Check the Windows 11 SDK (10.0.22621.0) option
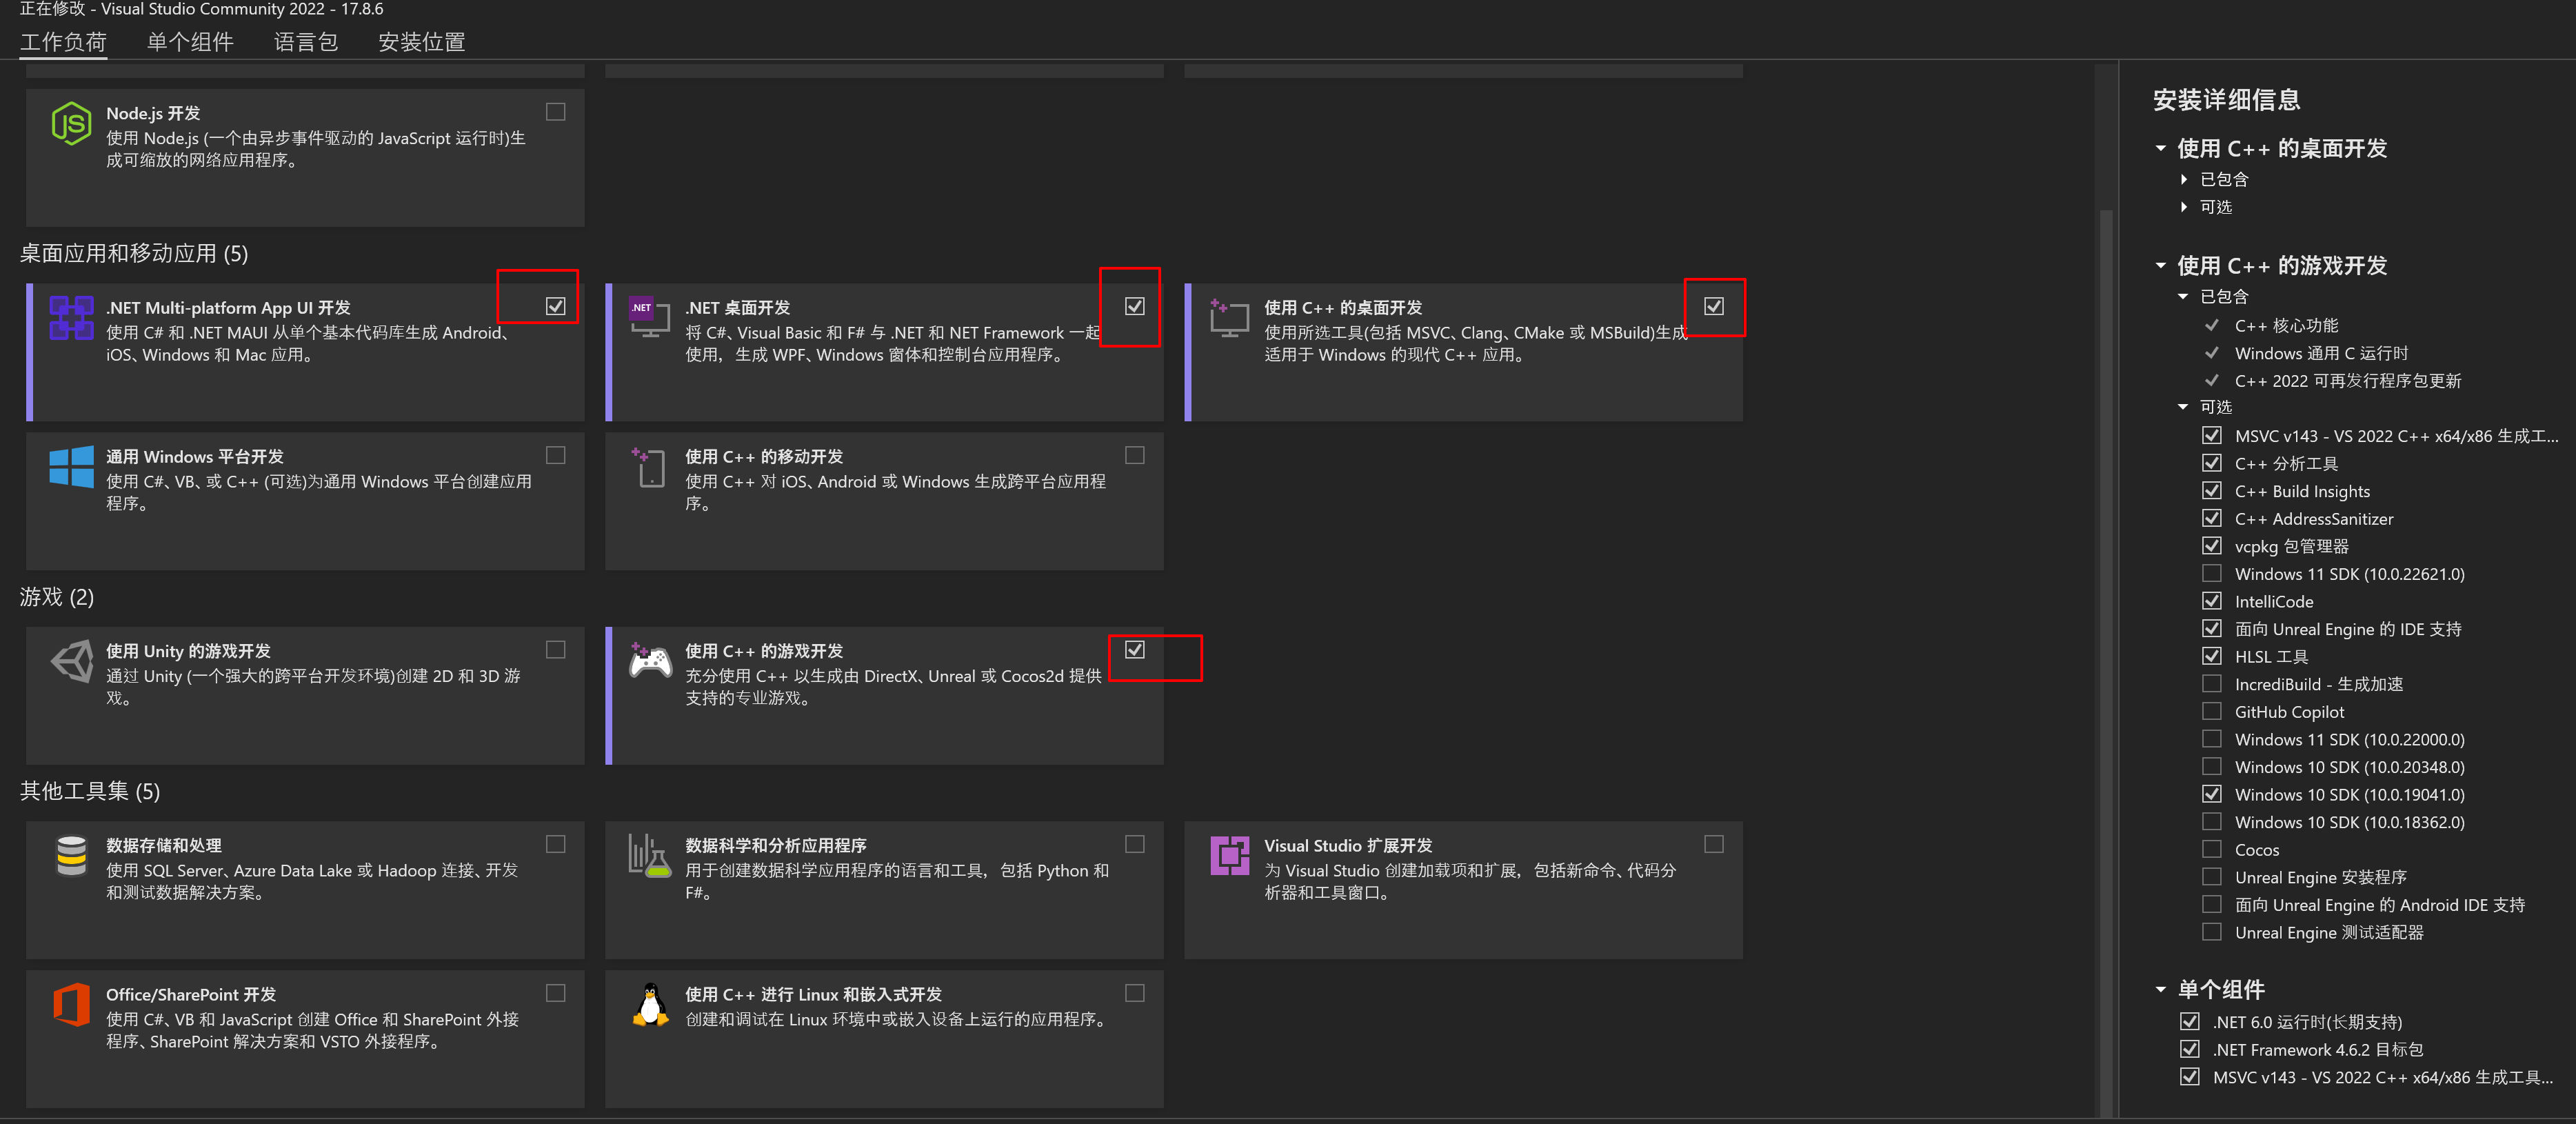2576x1124 pixels. (x=2212, y=573)
